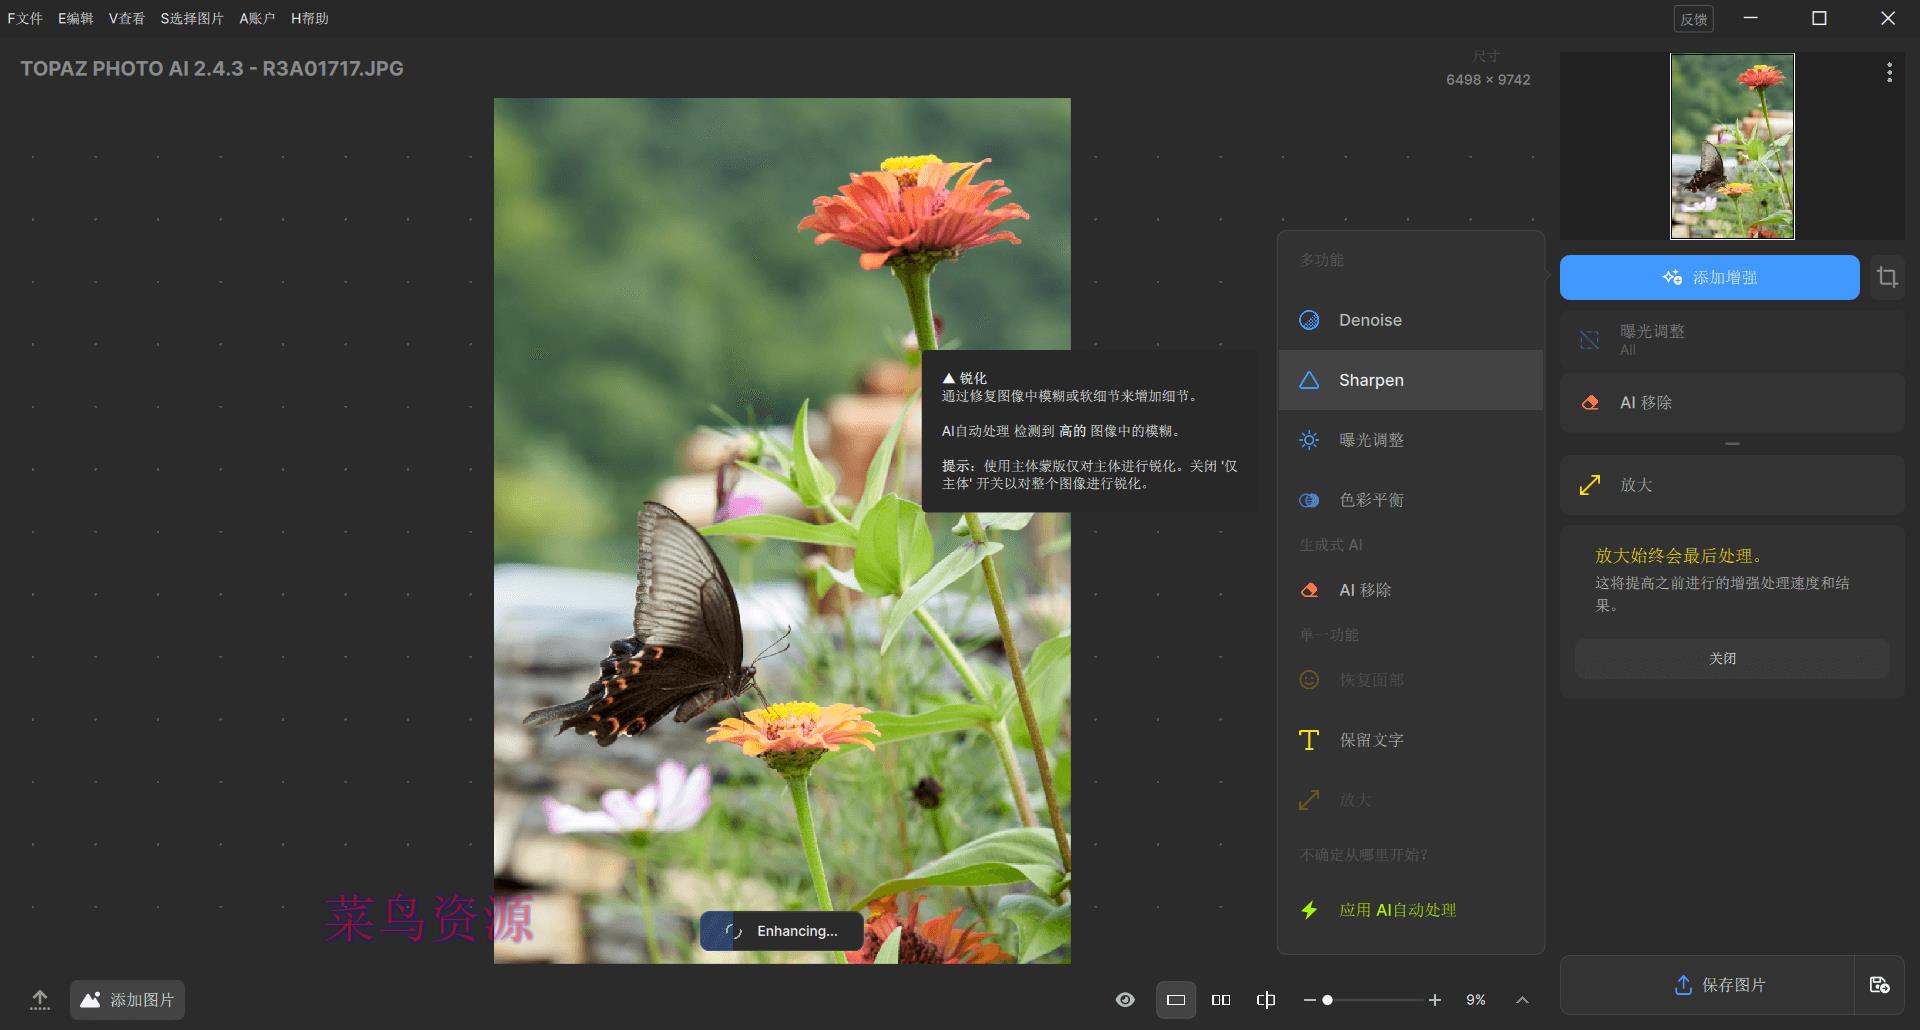Enable side-by-side comparison view
The image size is (1920, 1030).
[x=1221, y=999]
